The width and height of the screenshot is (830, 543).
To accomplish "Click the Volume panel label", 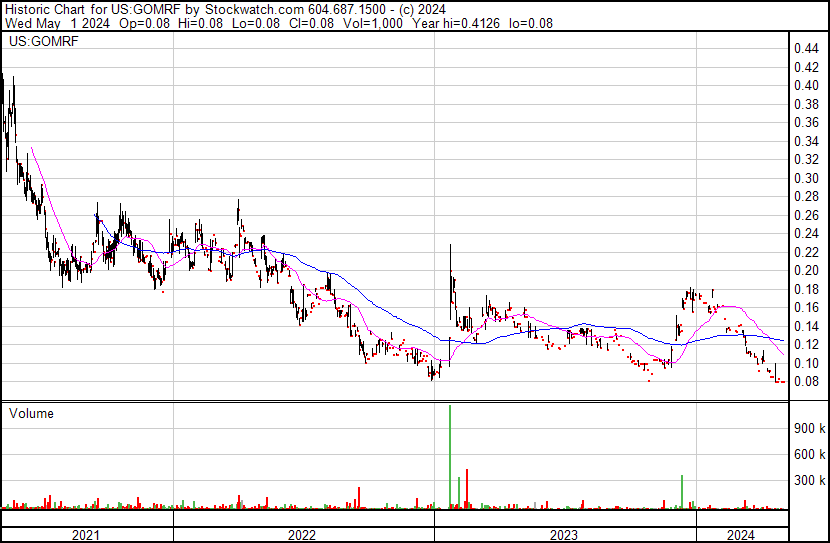I will tap(31, 413).
